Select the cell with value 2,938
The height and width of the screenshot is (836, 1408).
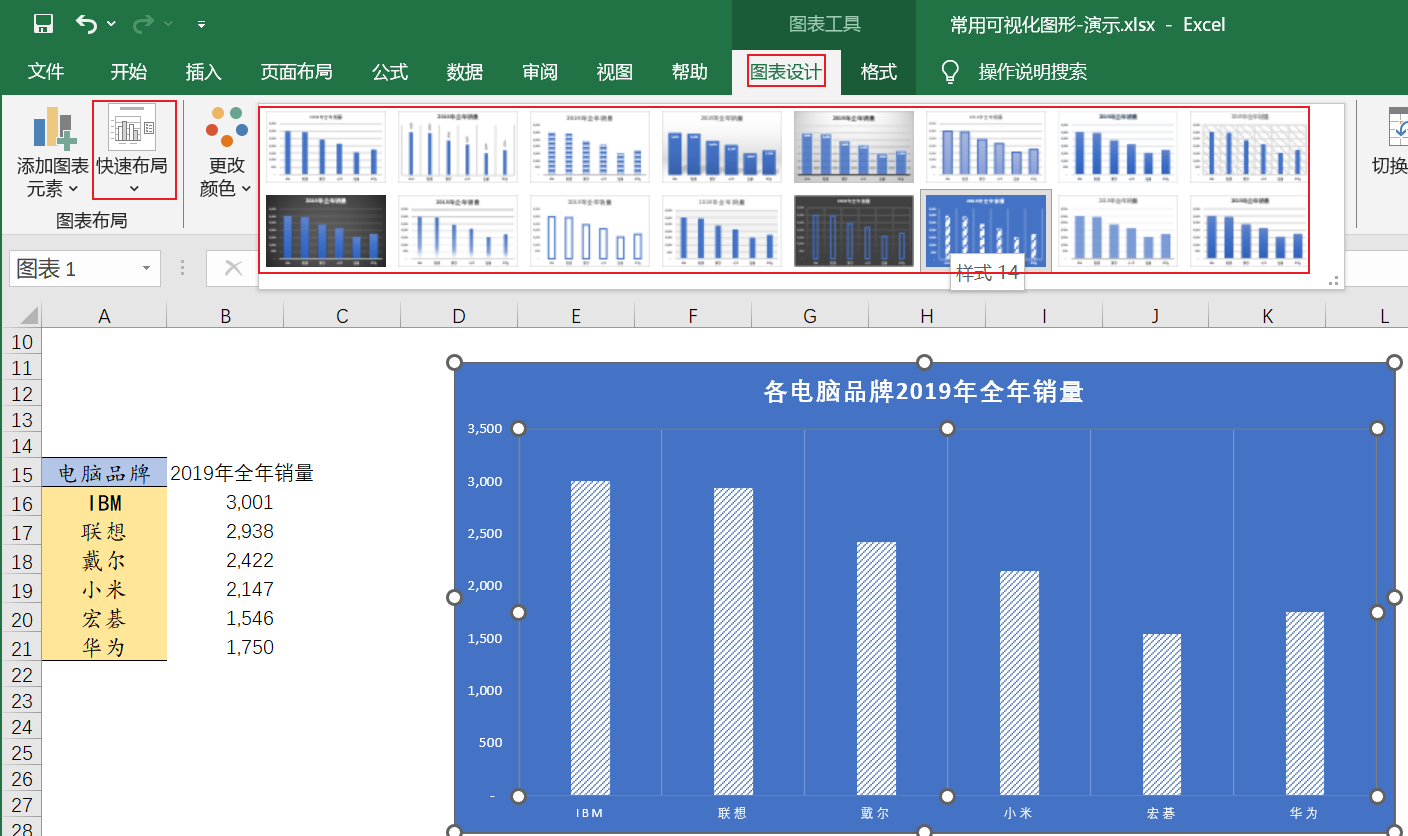225,531
